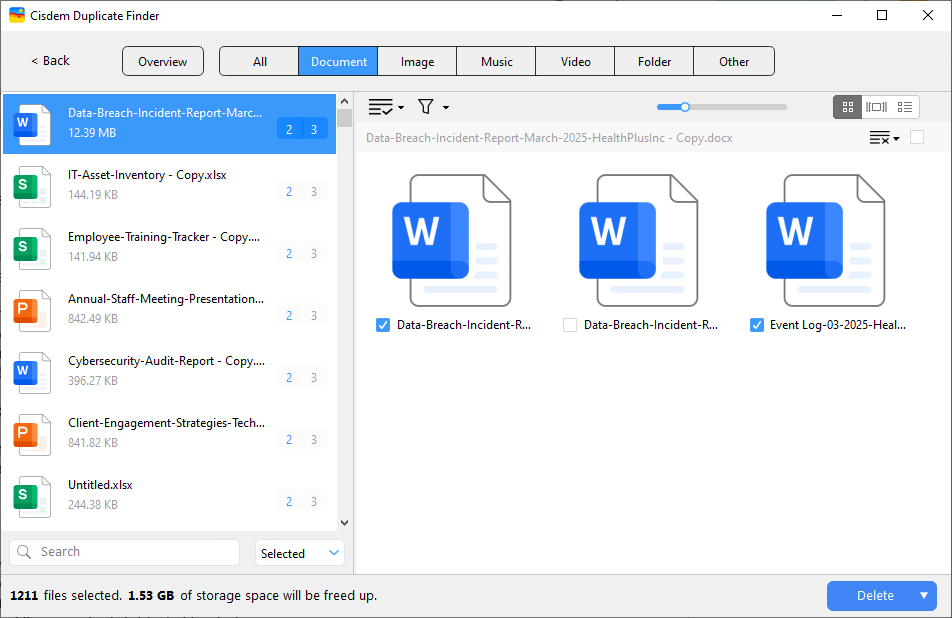The image size is (952, 618).
Task: Open the filter options
Action: [425, 107]
